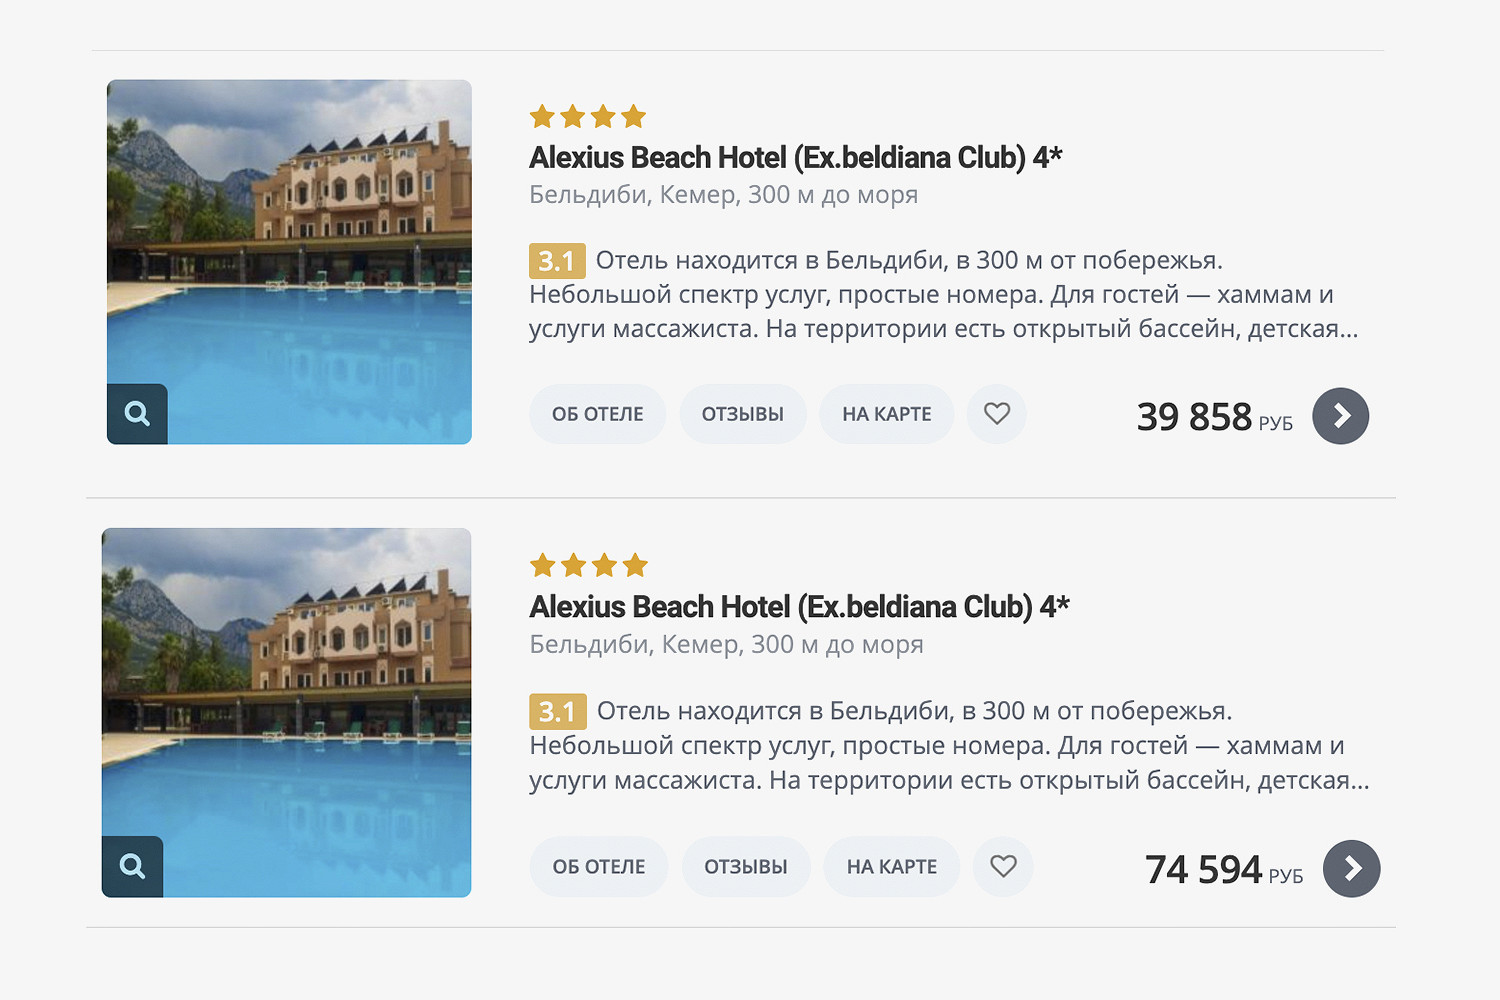This screenshot has height=1000, width=1500.
Task: Click the four-star rating above 39 858 руб hotel
Action: [587, 117]
